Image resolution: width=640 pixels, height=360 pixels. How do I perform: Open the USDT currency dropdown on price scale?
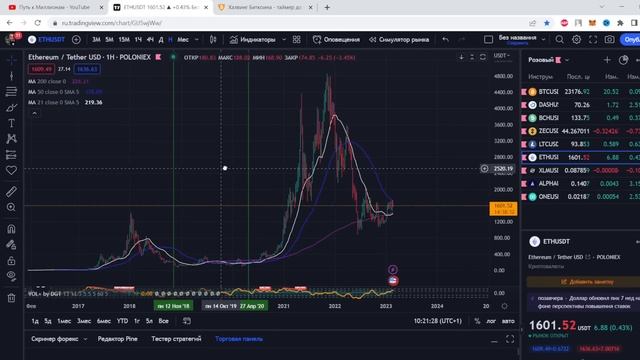[502, 56]
